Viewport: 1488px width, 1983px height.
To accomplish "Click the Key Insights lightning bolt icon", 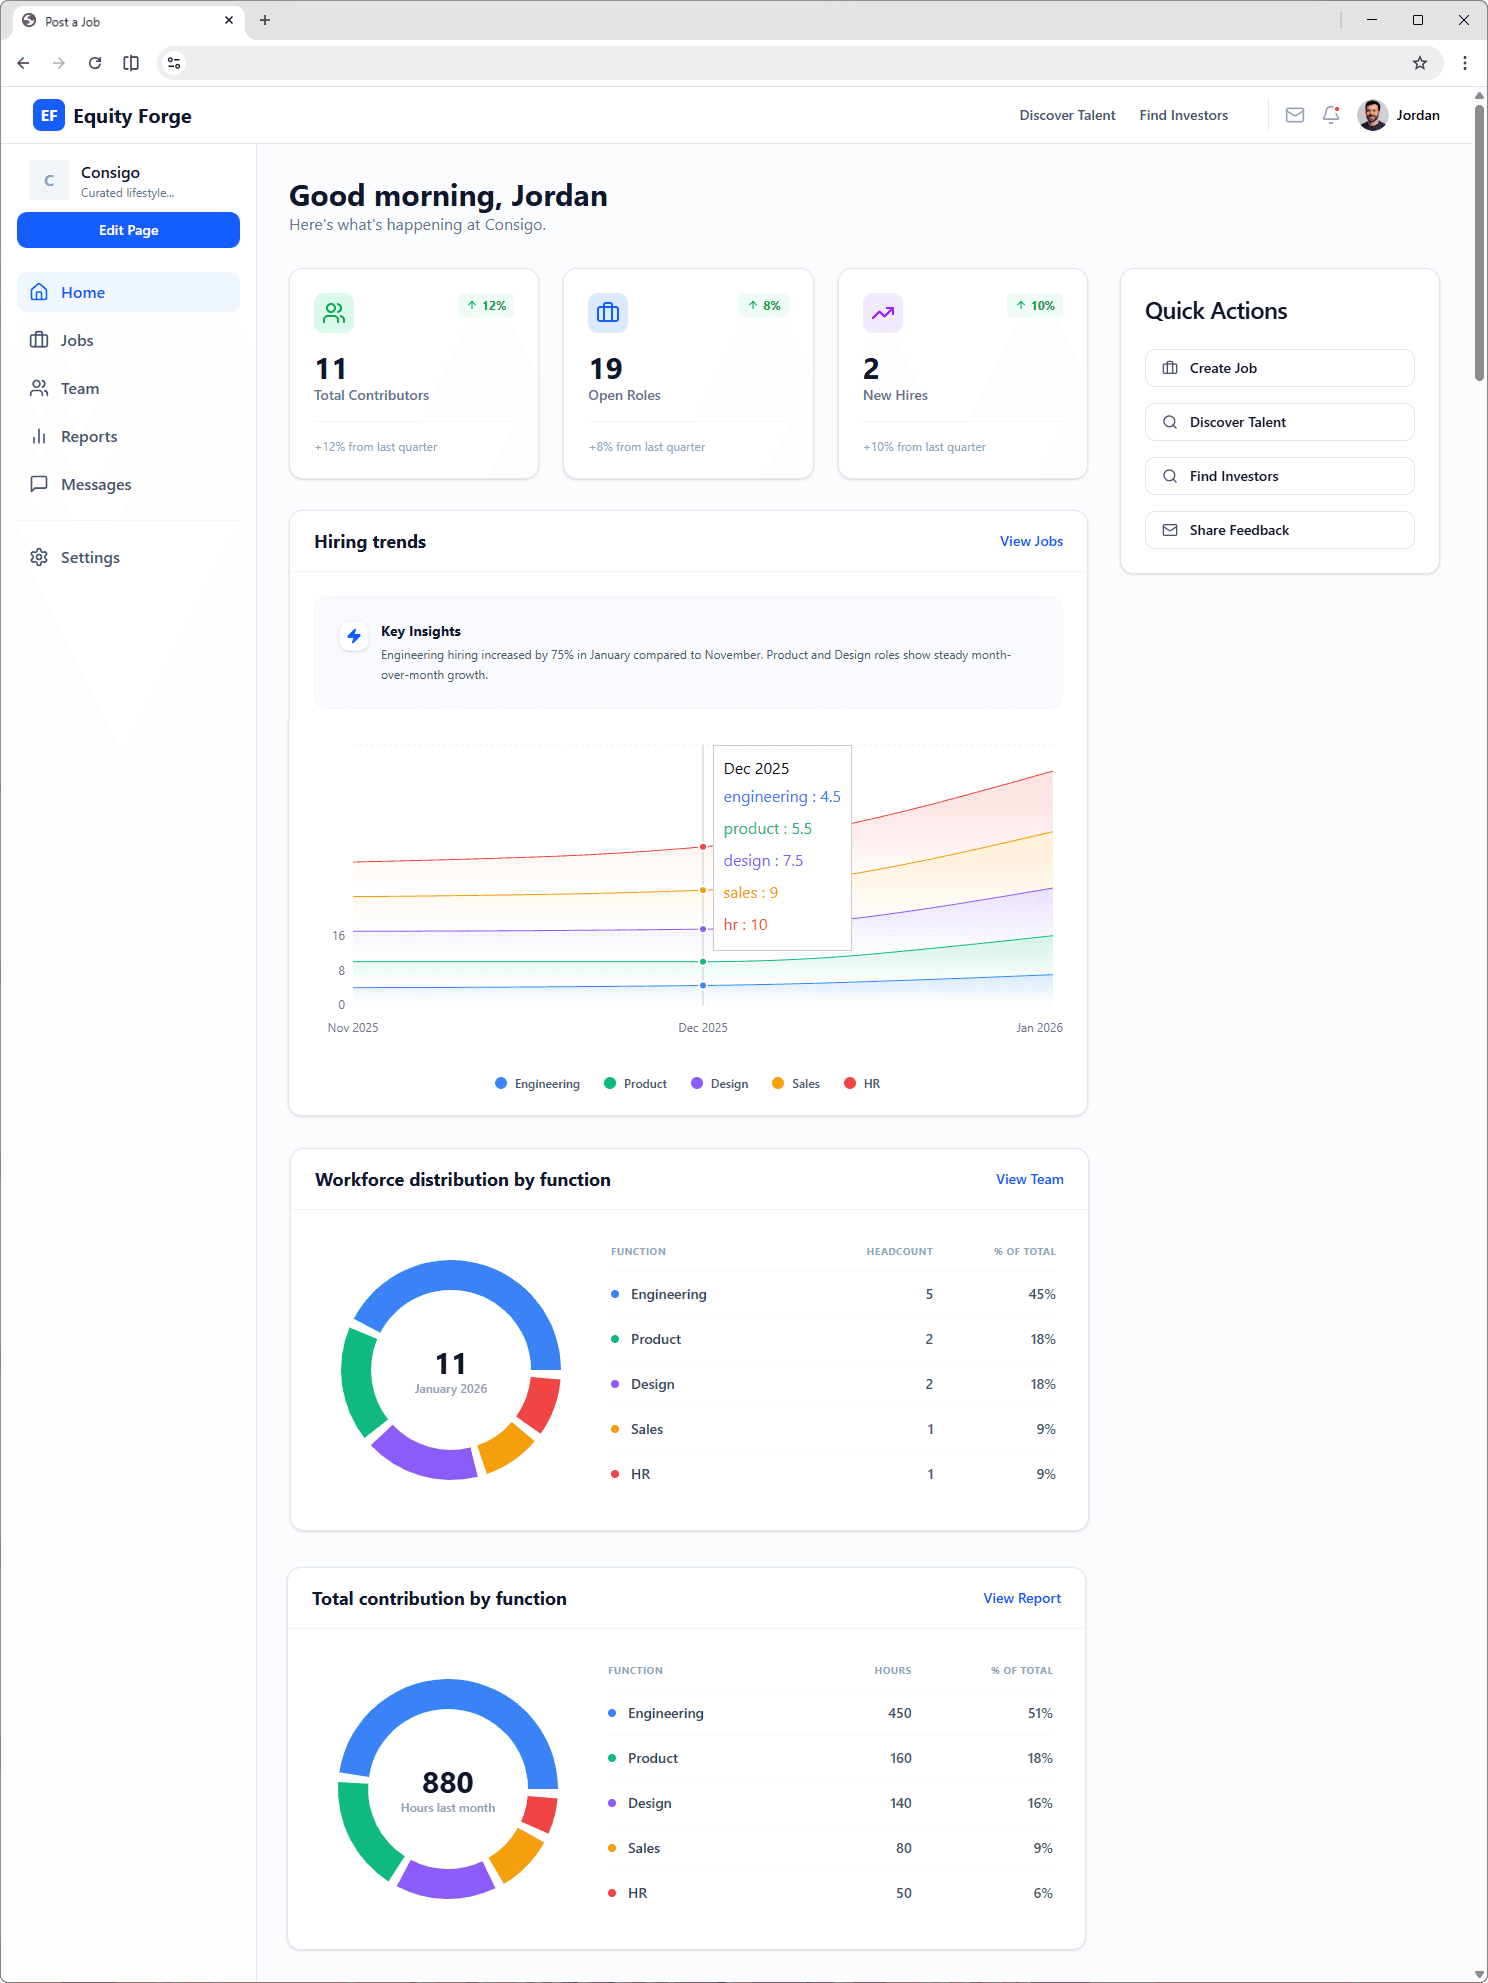I will pyautogui.click(x=354, y=636).
